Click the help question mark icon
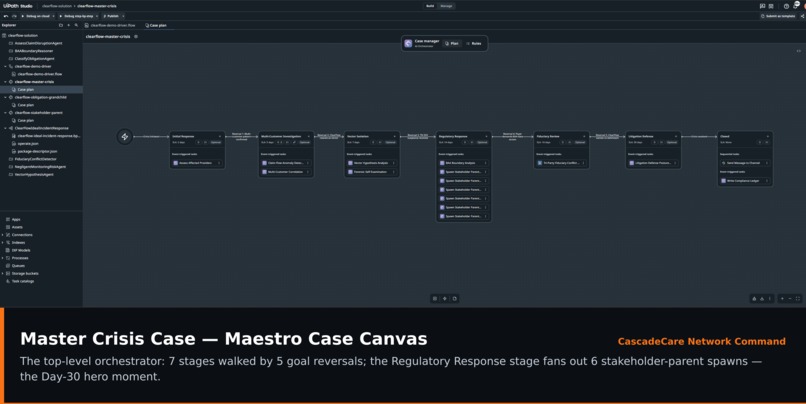 click(786, 6)
